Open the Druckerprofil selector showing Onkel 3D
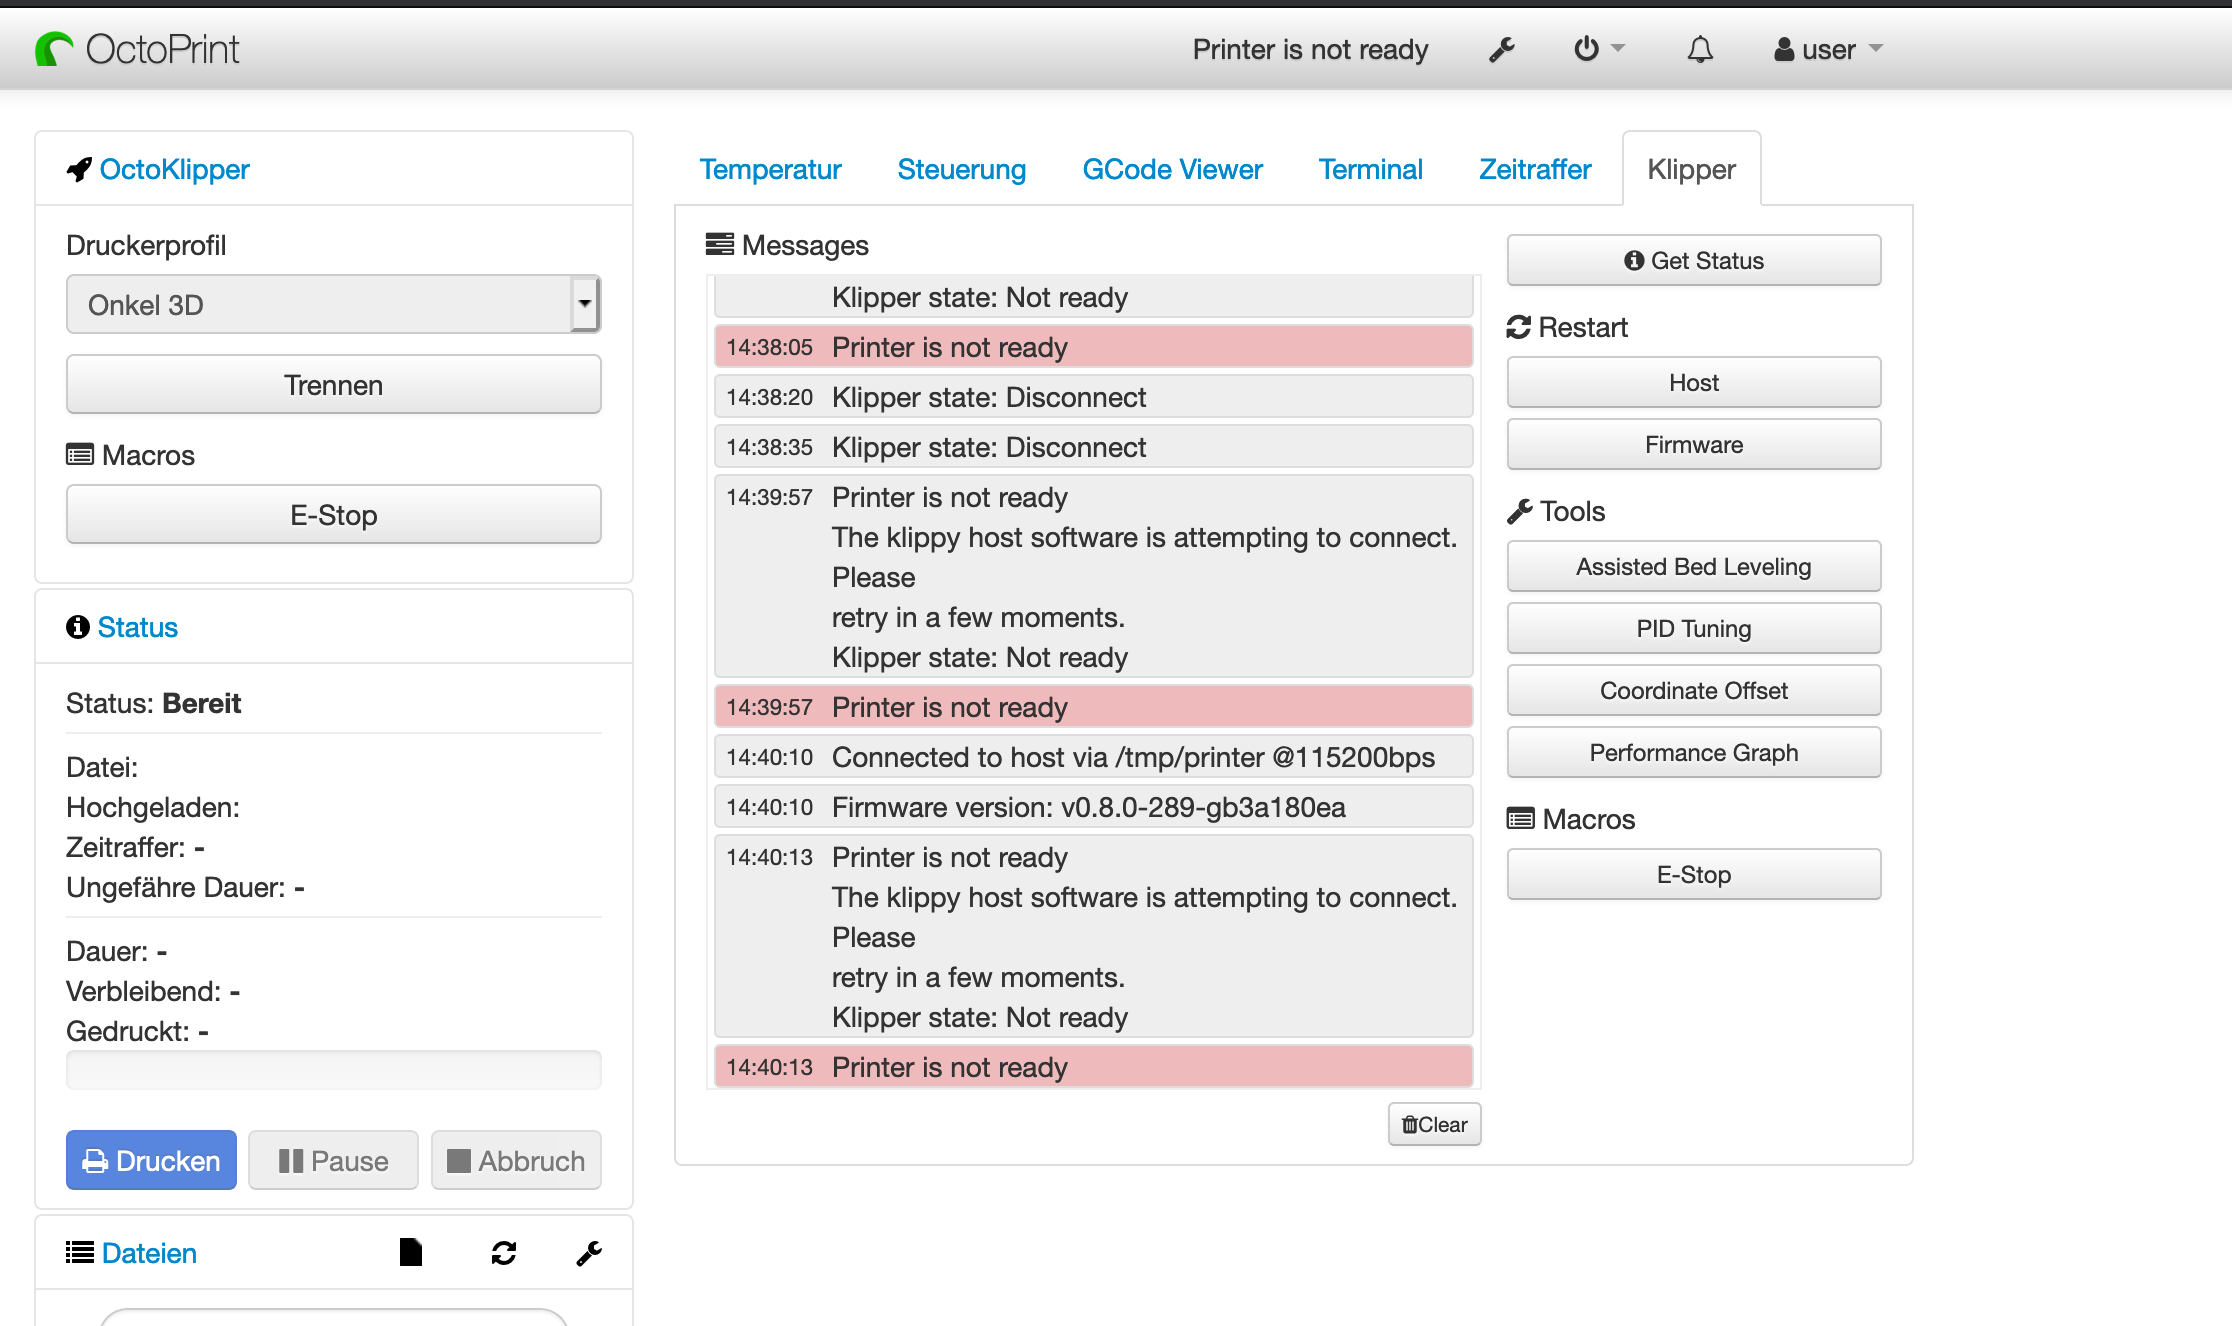The image size is (2232, 1326). pos(333,303)
